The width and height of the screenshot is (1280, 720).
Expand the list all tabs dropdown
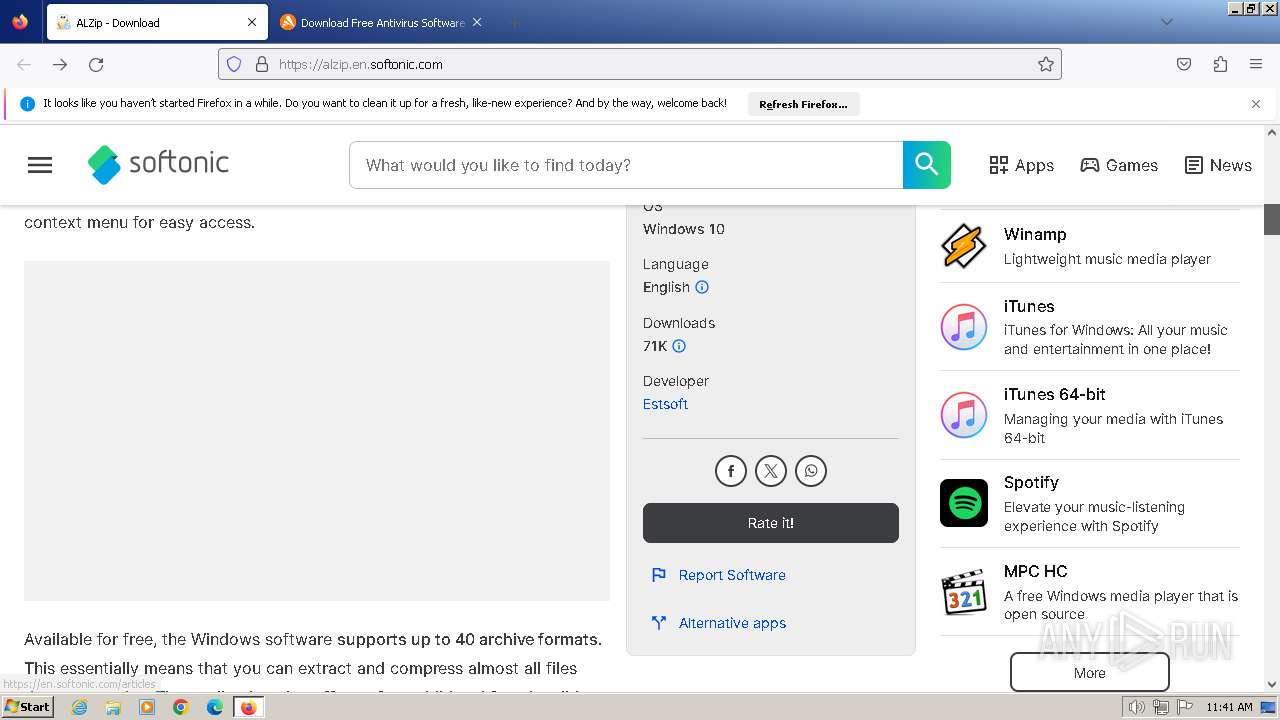pos(1166,22)
